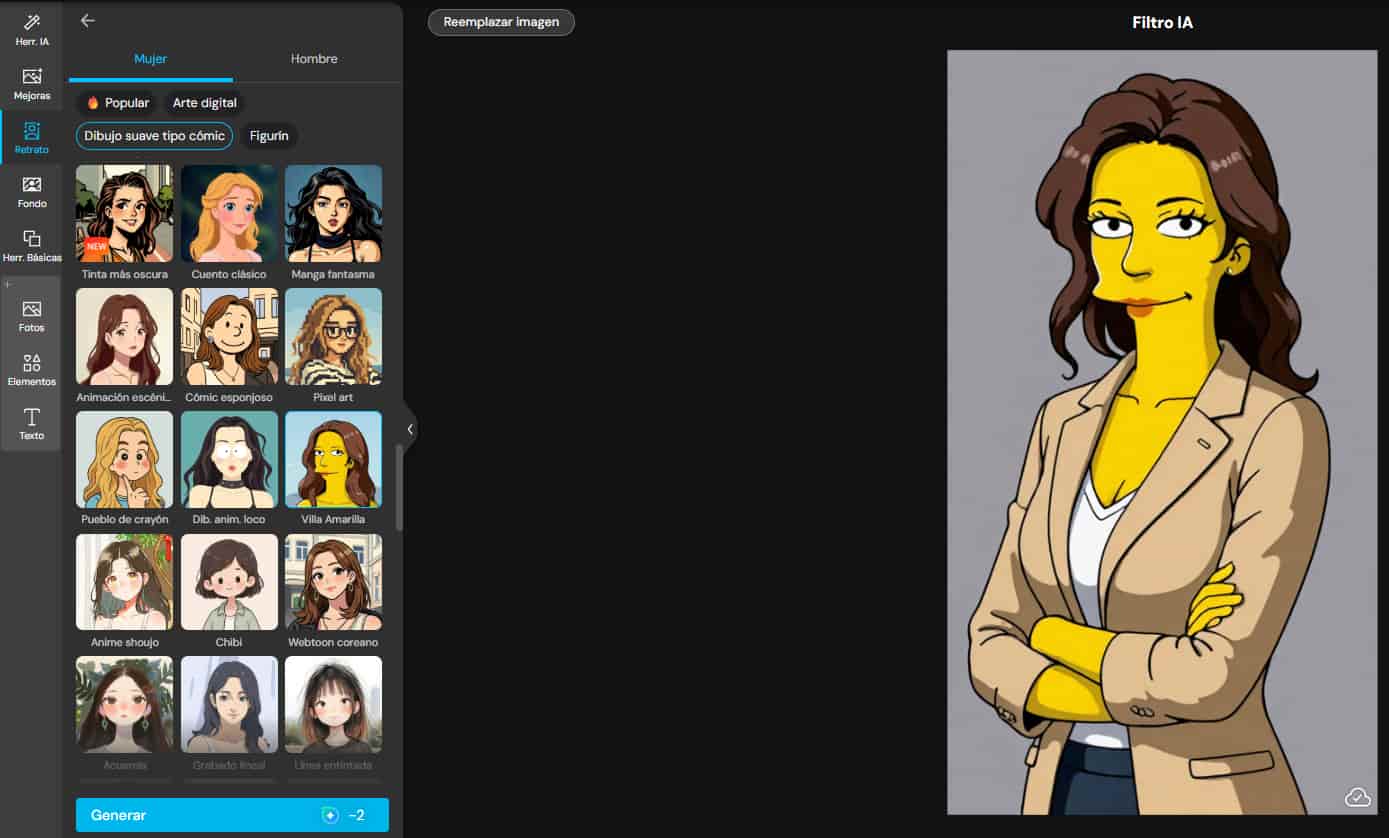Click the Reemplazar imagen button

click(501, 22)
